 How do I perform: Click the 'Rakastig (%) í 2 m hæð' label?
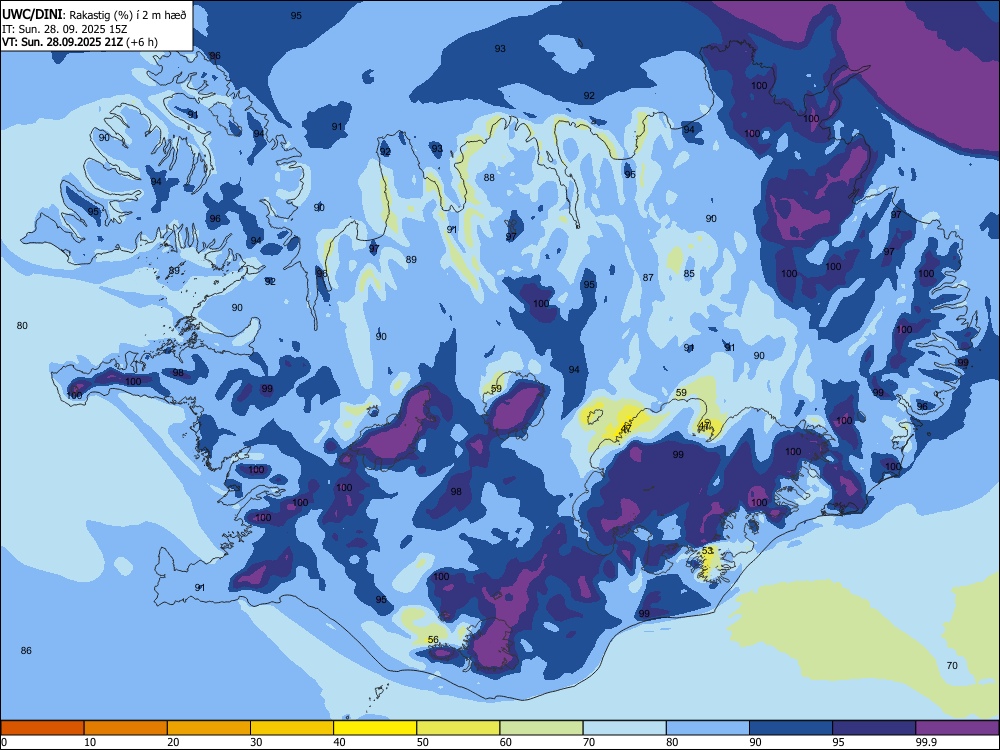coord(128,15)
